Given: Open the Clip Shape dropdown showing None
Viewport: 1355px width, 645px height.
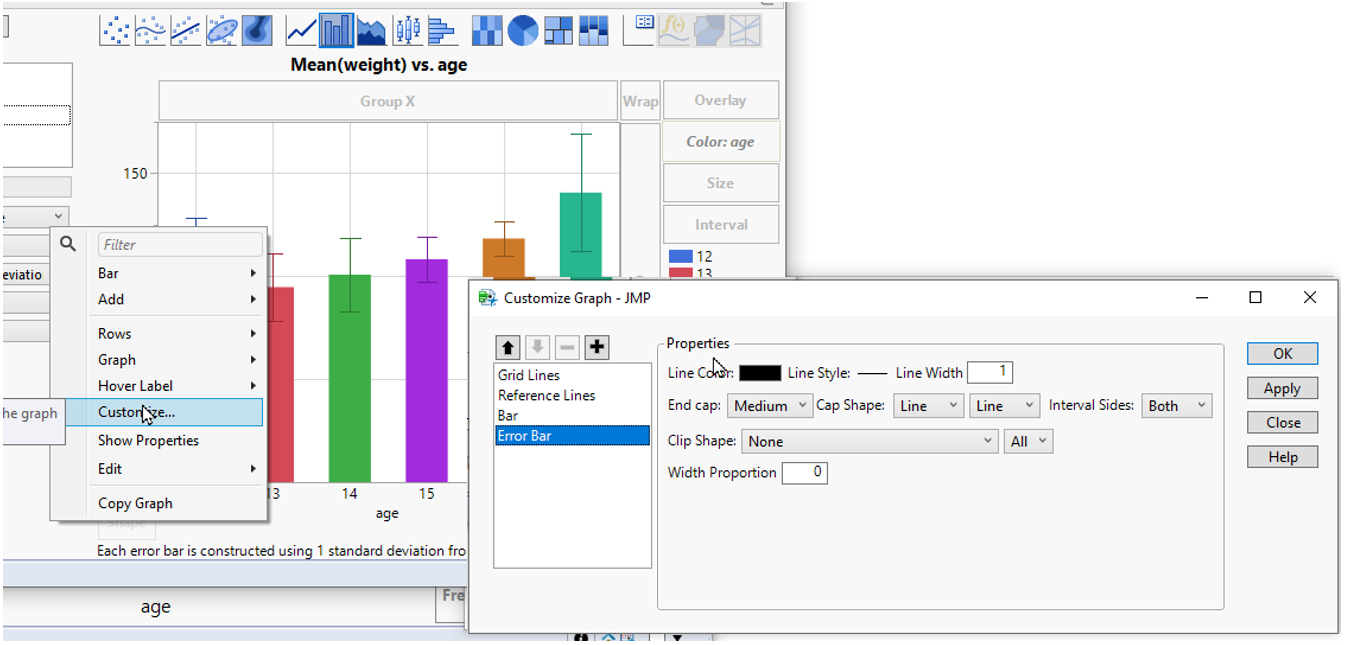Looking at the screenshot, I should 868,440.
